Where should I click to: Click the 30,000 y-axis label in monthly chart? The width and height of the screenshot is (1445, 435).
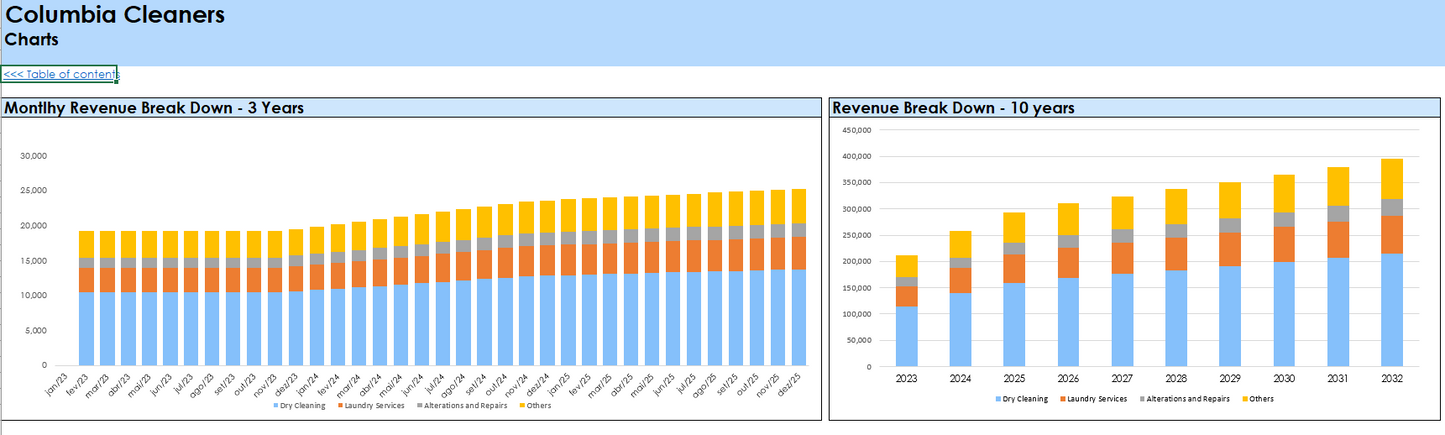coord(35,156)
